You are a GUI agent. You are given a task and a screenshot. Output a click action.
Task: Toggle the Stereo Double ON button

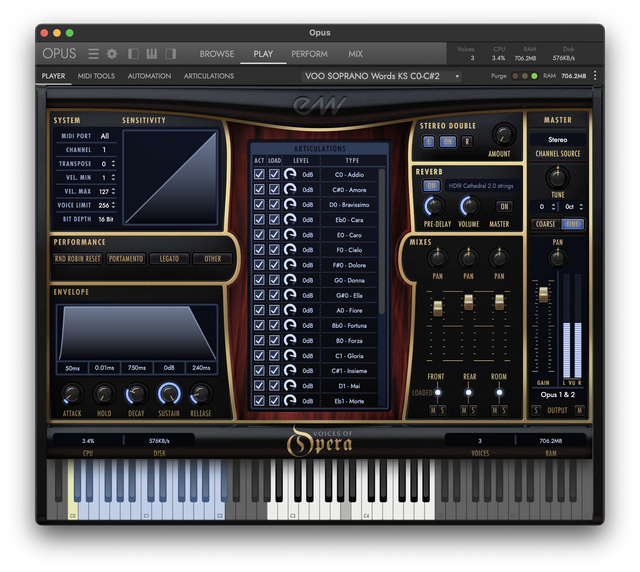[448, 142]
